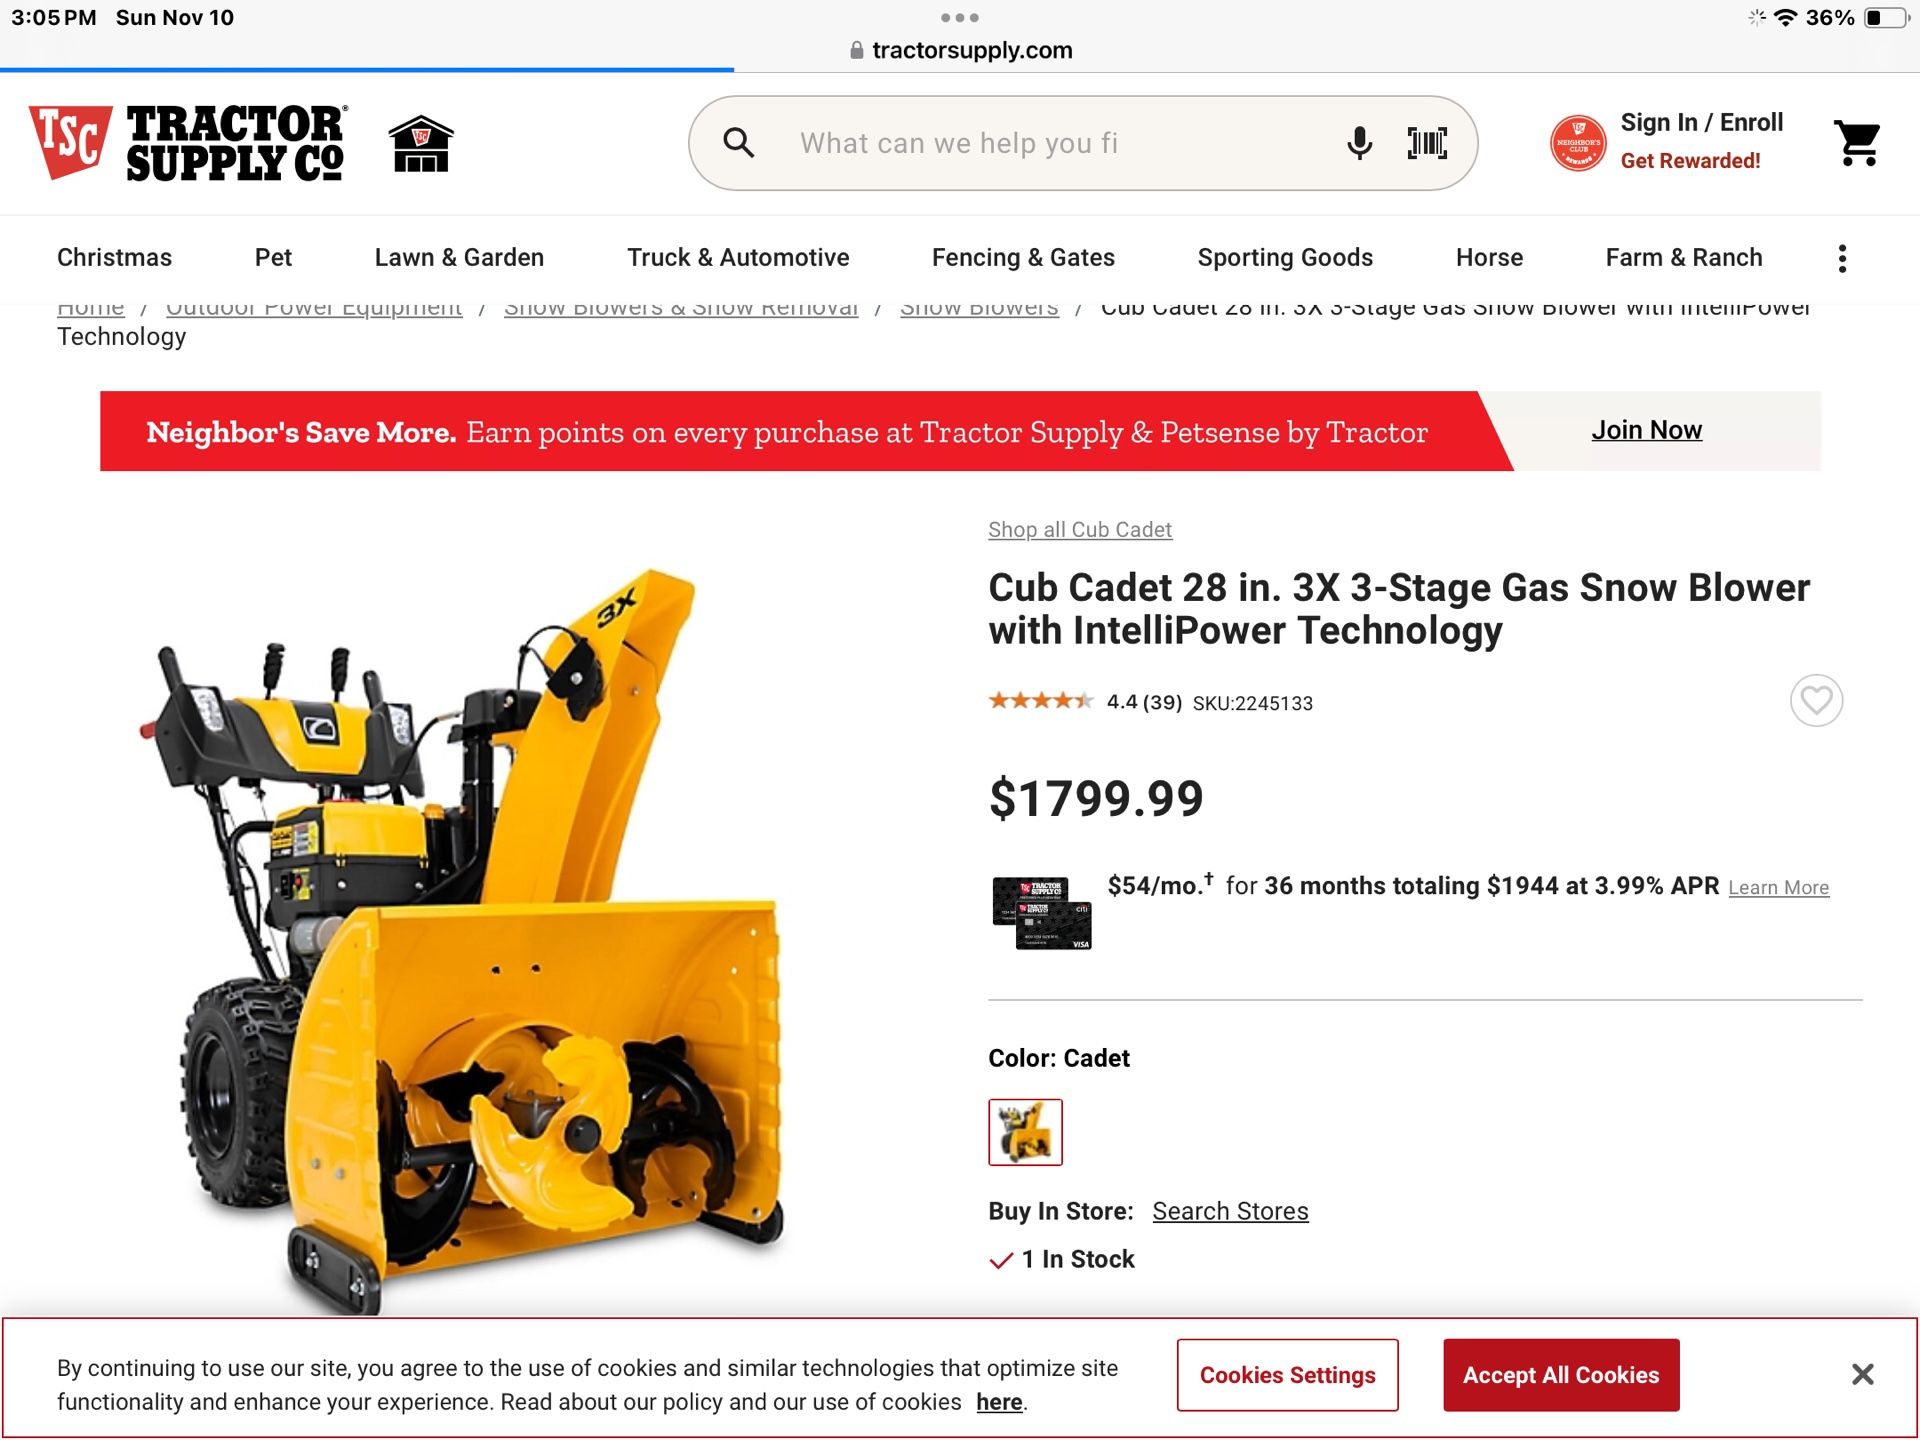Open Shop all Cub Cadet link
The image size is (1920, 1440).
click(x=1080, y=529)
